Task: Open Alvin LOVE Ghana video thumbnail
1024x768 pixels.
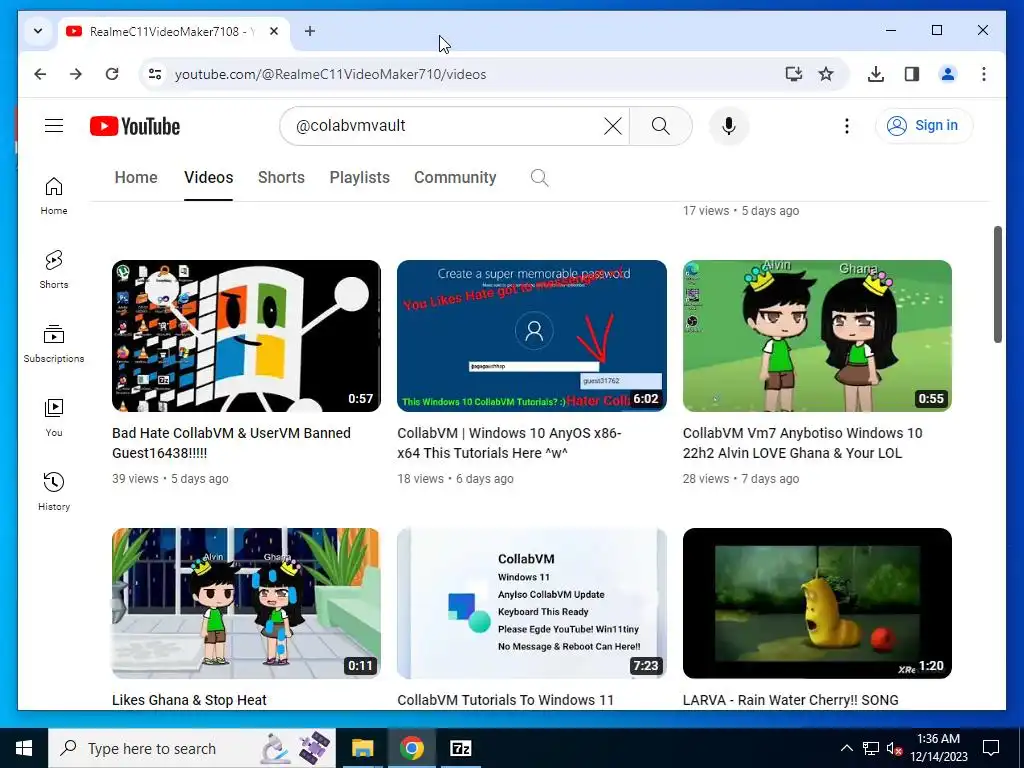Action: [817, 336]
